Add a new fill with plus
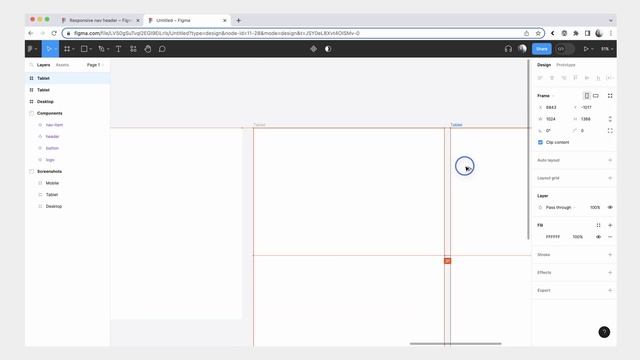Viewport: 640px width, 360px height. (610, 225)
